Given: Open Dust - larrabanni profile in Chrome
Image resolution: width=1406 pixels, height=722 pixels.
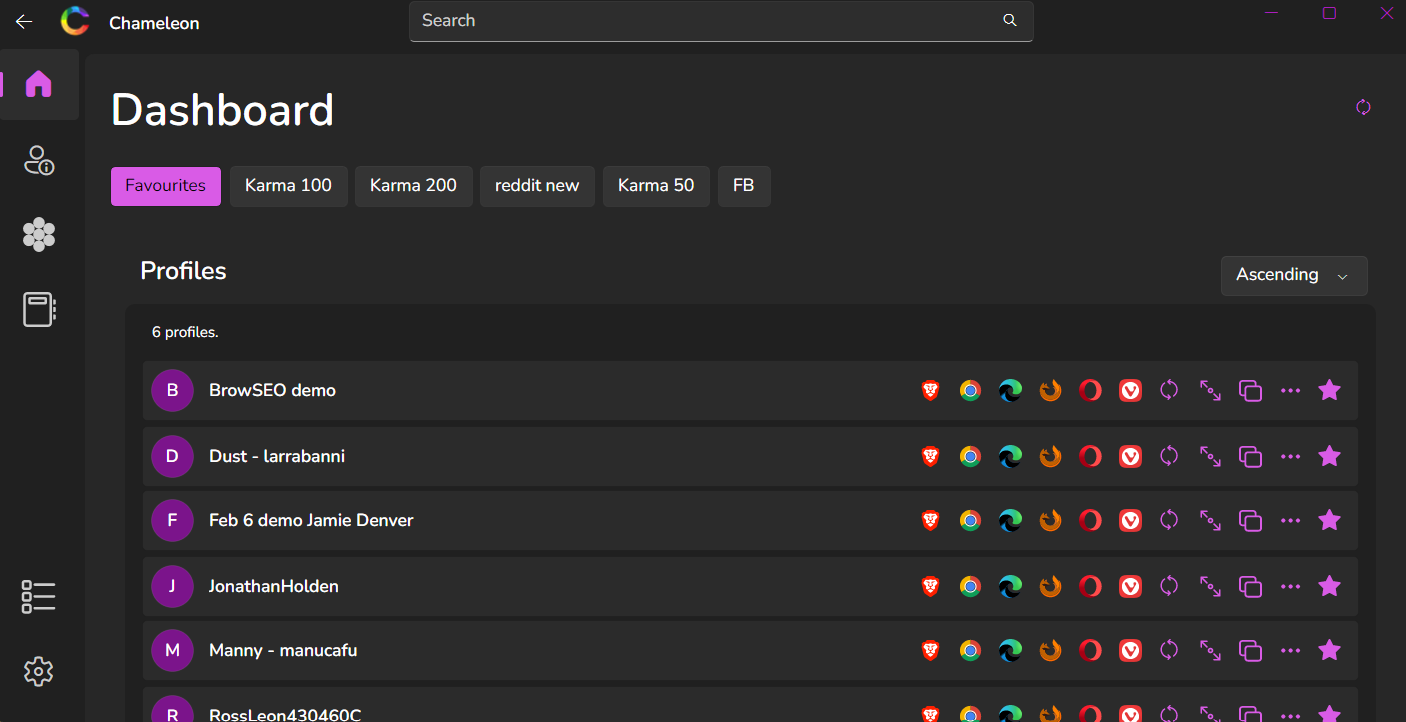Looking at the screenshot, I should pos(970,456).
